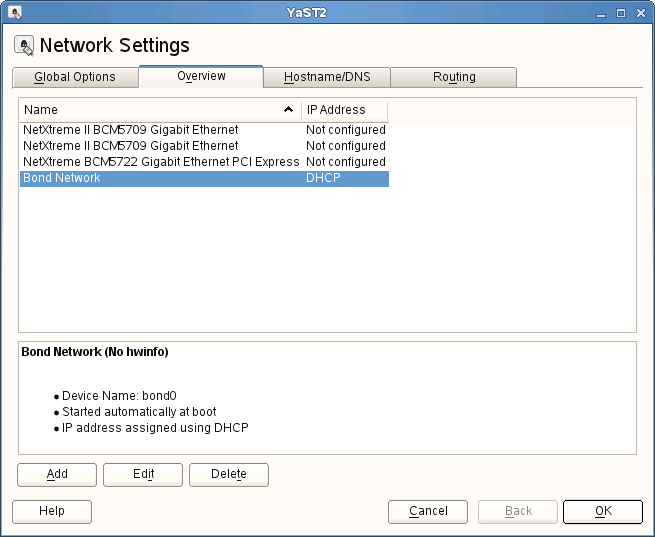Click the Started automatically at boot line

tap(139, 412)
